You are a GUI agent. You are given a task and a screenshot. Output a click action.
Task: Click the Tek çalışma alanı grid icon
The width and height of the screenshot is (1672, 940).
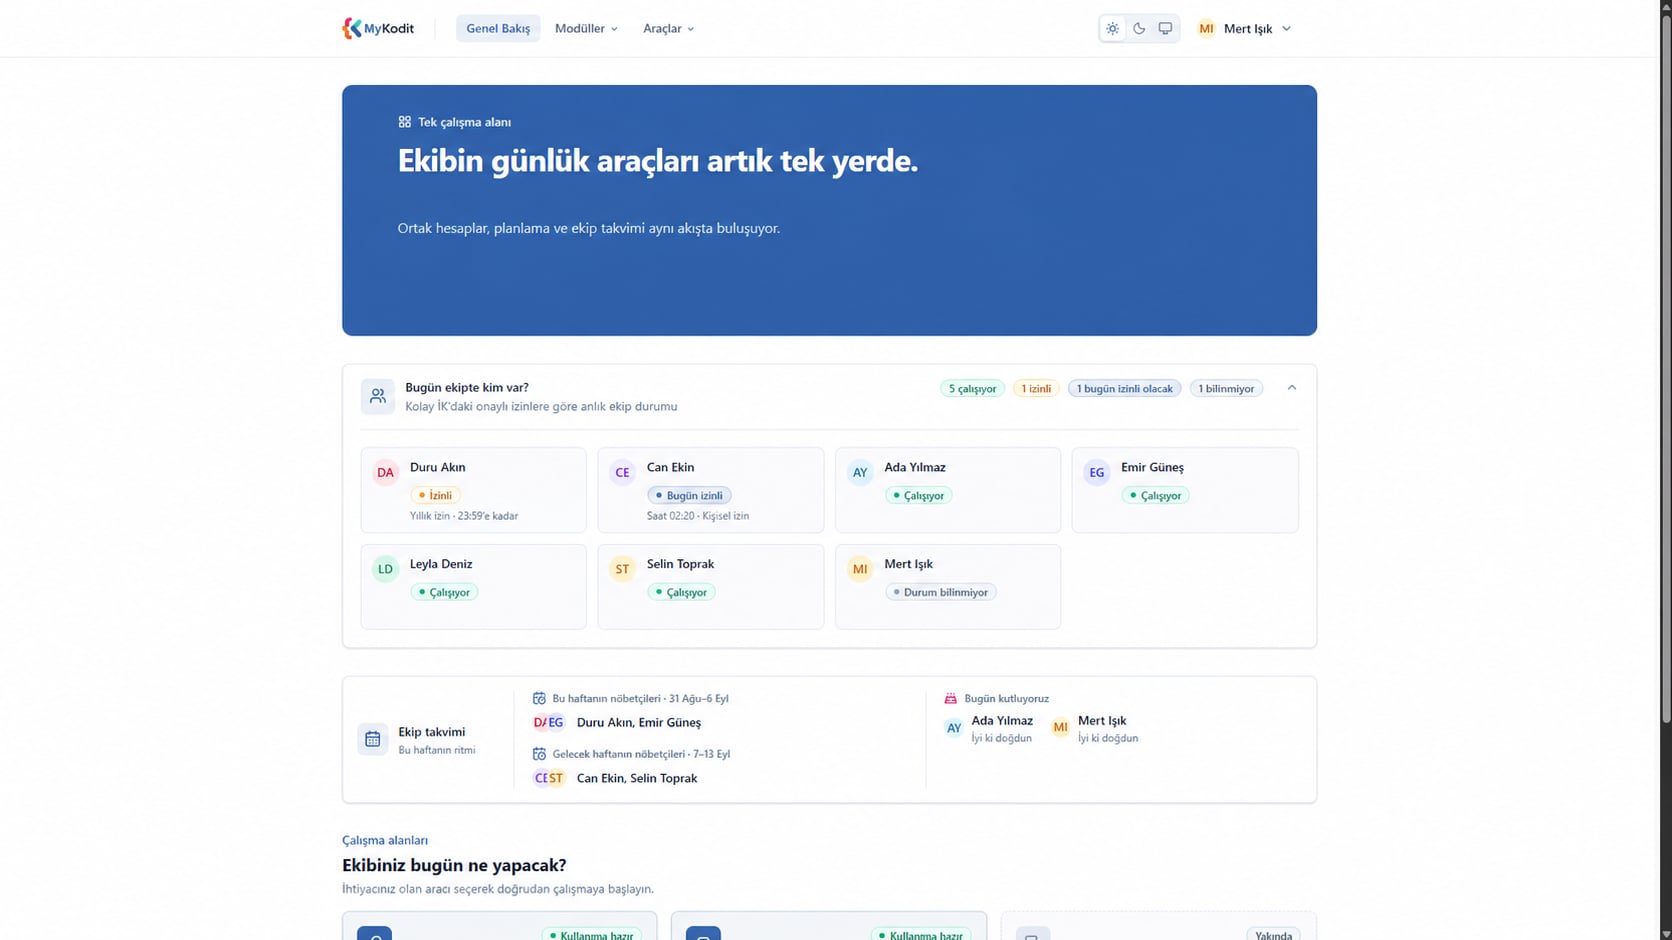click(405, 122)
